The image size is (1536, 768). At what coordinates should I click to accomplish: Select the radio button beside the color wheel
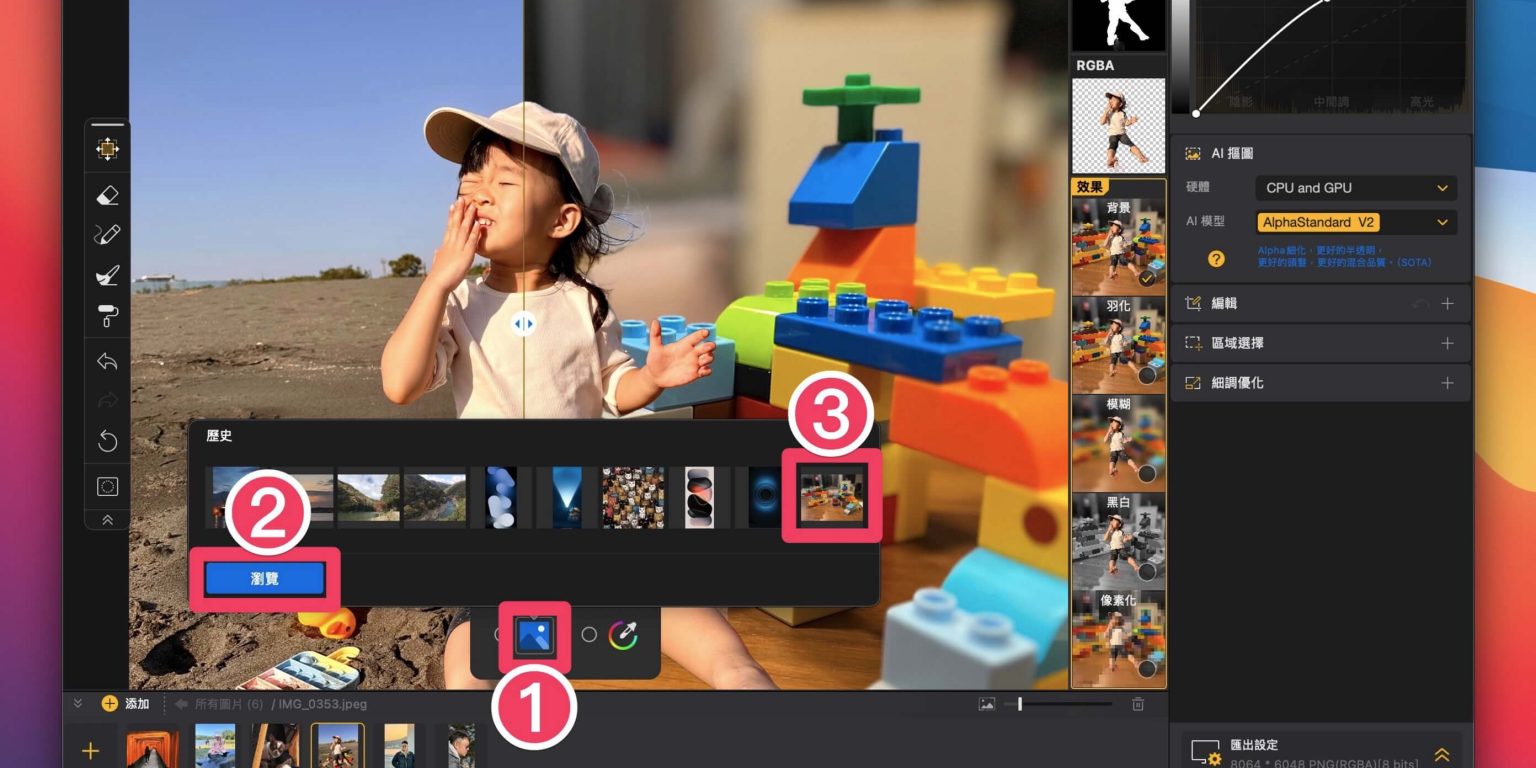coord(589,635)
